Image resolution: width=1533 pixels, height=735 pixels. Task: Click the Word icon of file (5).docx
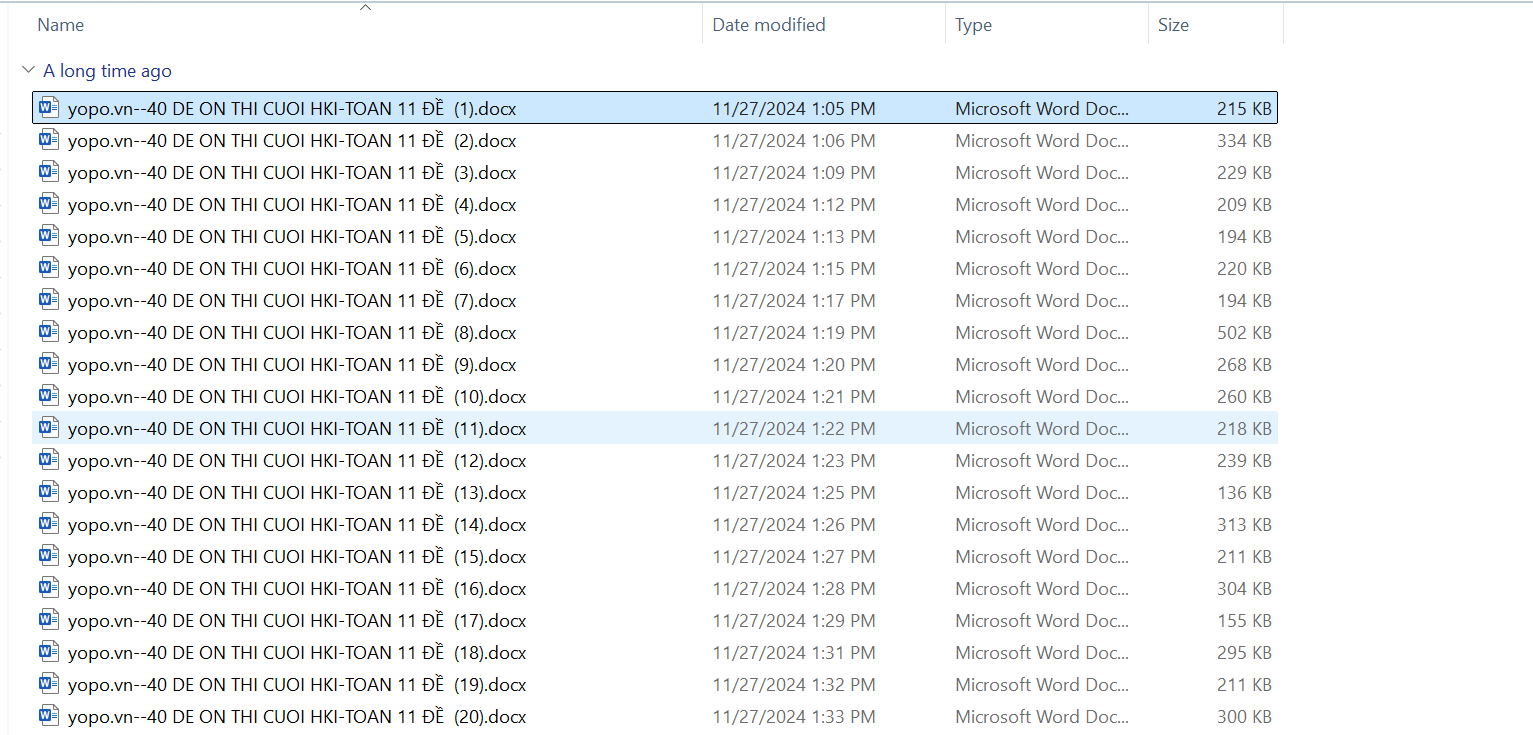tap(49, 236)
